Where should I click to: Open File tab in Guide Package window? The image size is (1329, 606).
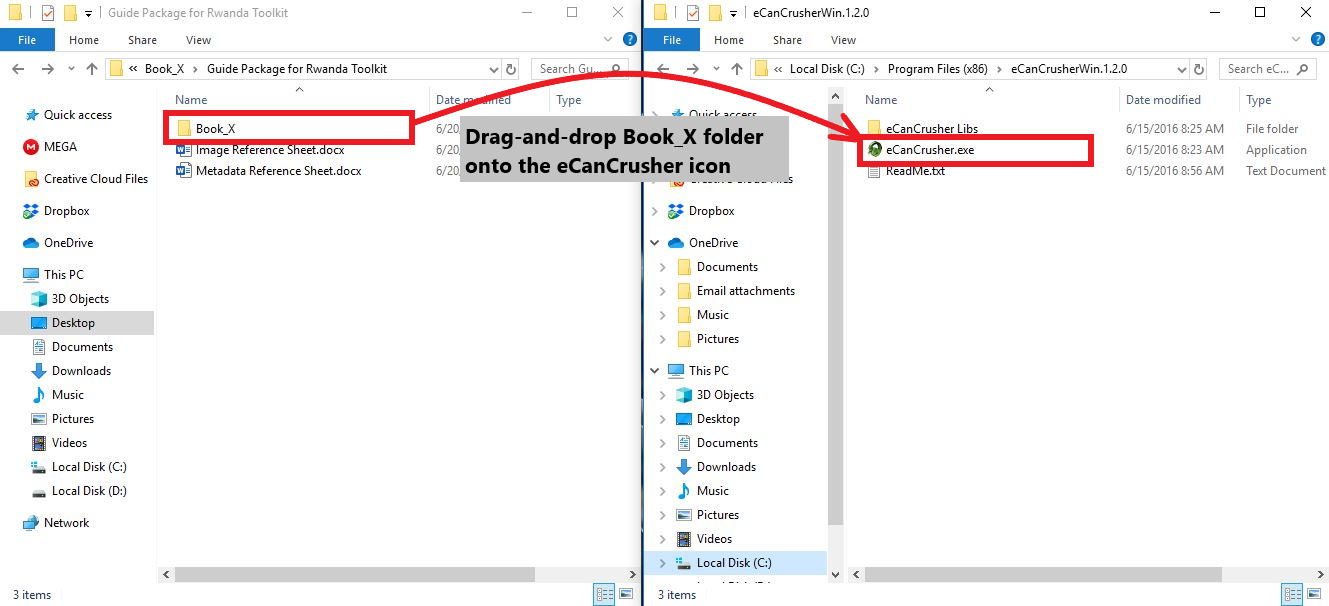27,40
